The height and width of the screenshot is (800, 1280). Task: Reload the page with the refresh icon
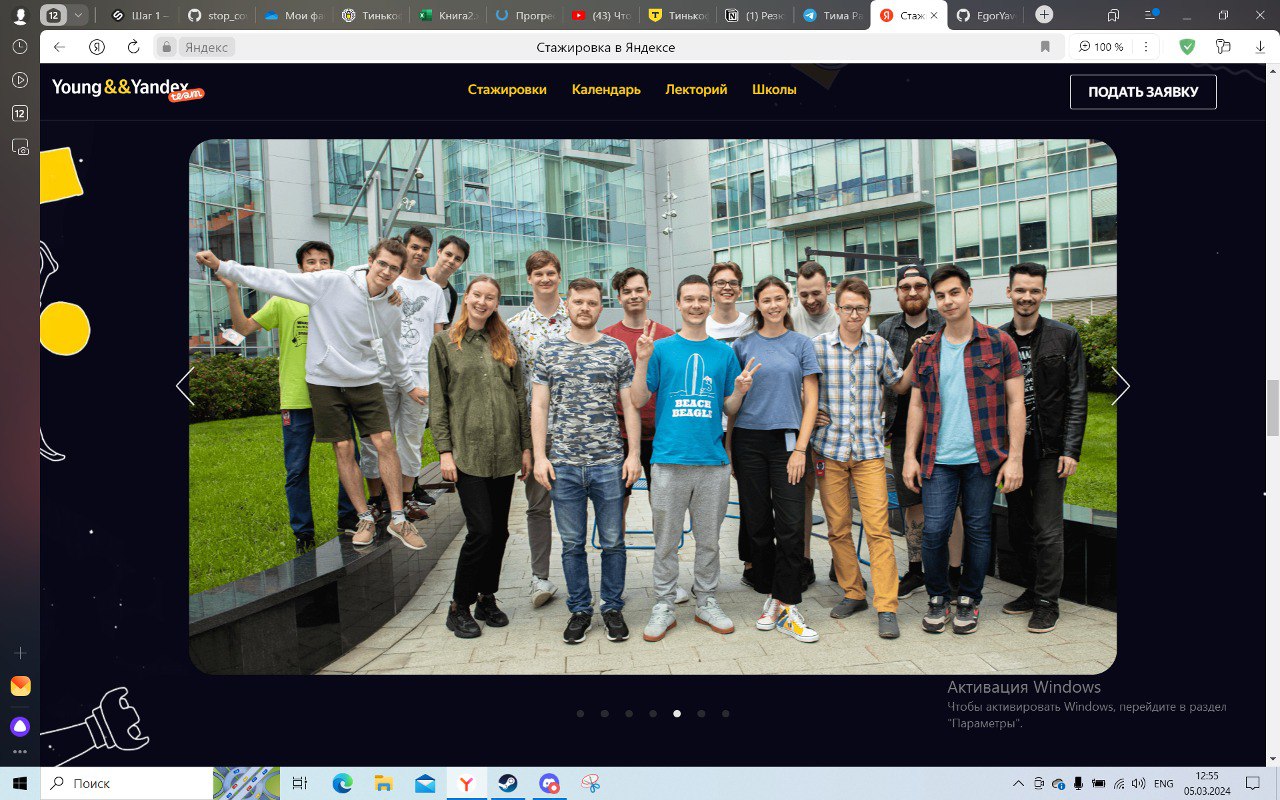(x=133, y=47)
